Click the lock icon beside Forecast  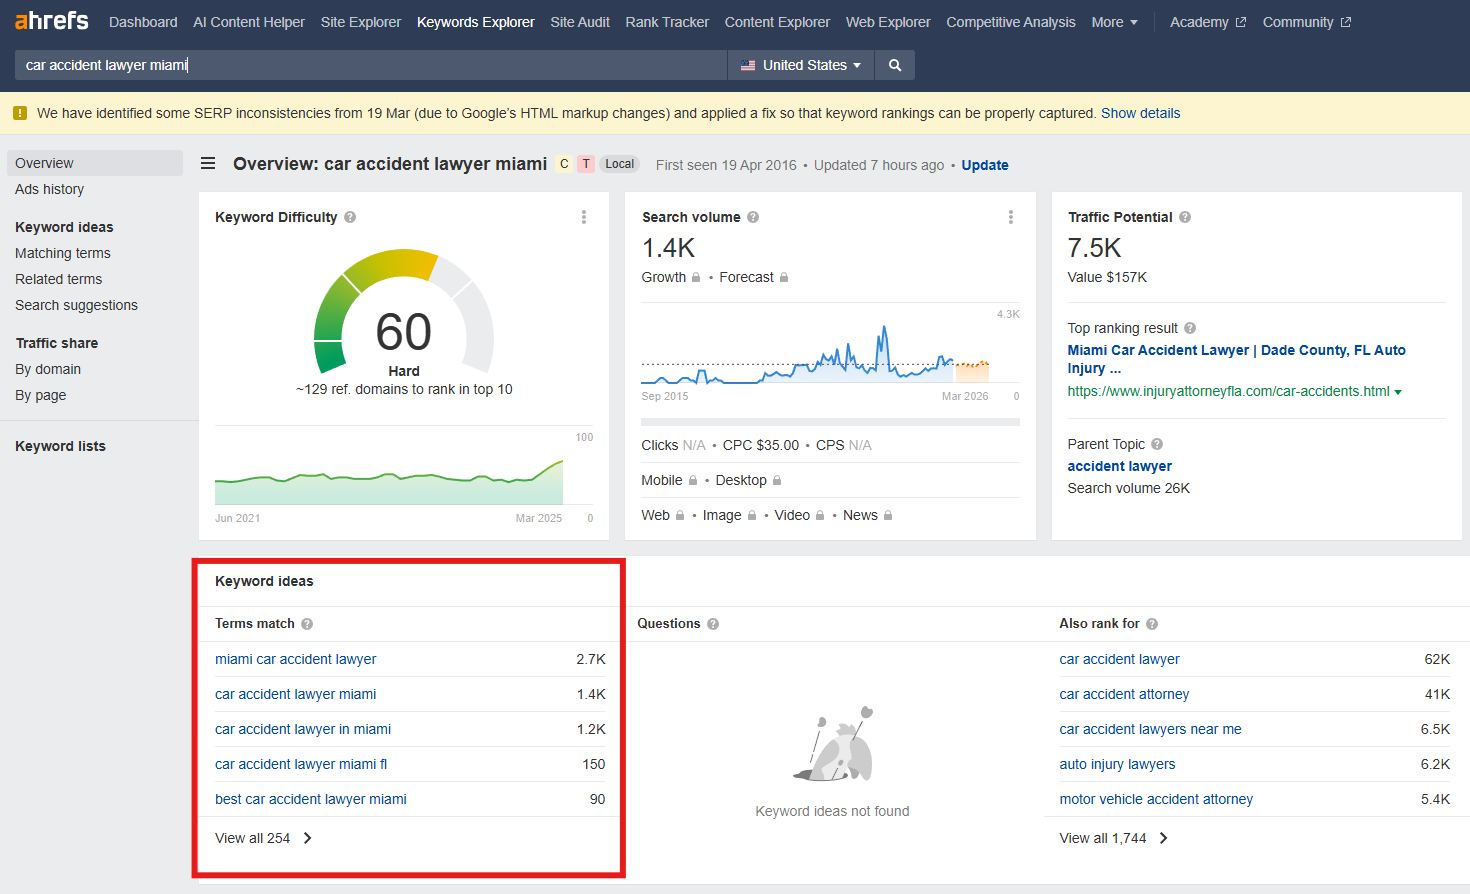[x=784, y=277]
